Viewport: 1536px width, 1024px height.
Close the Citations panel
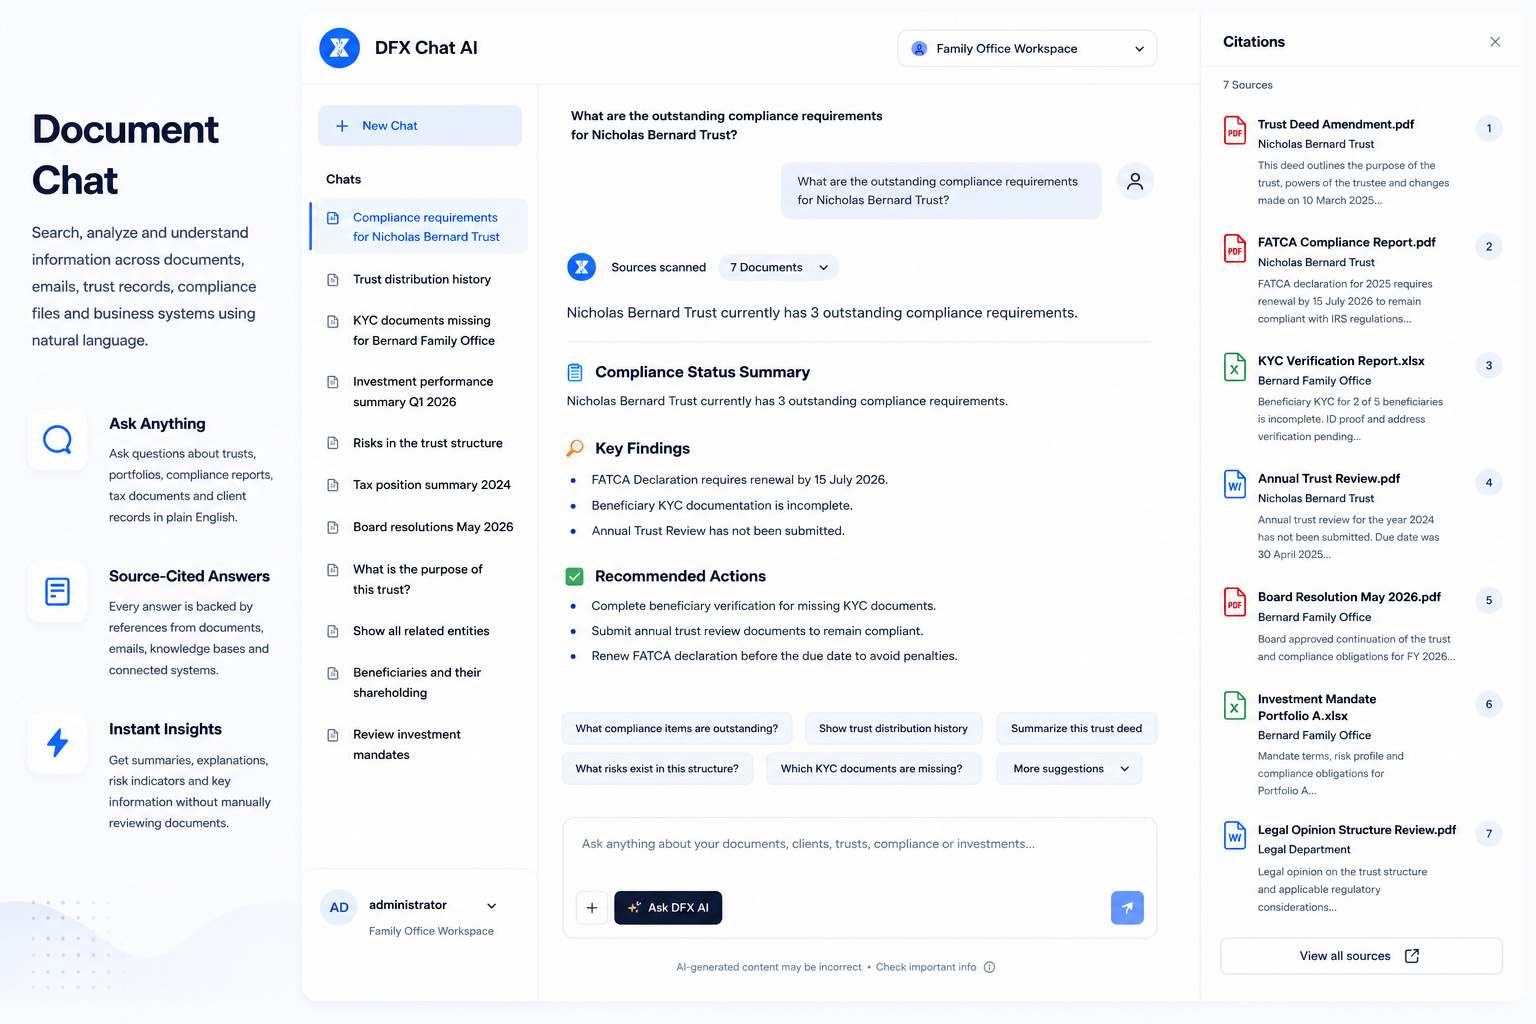1495,42
